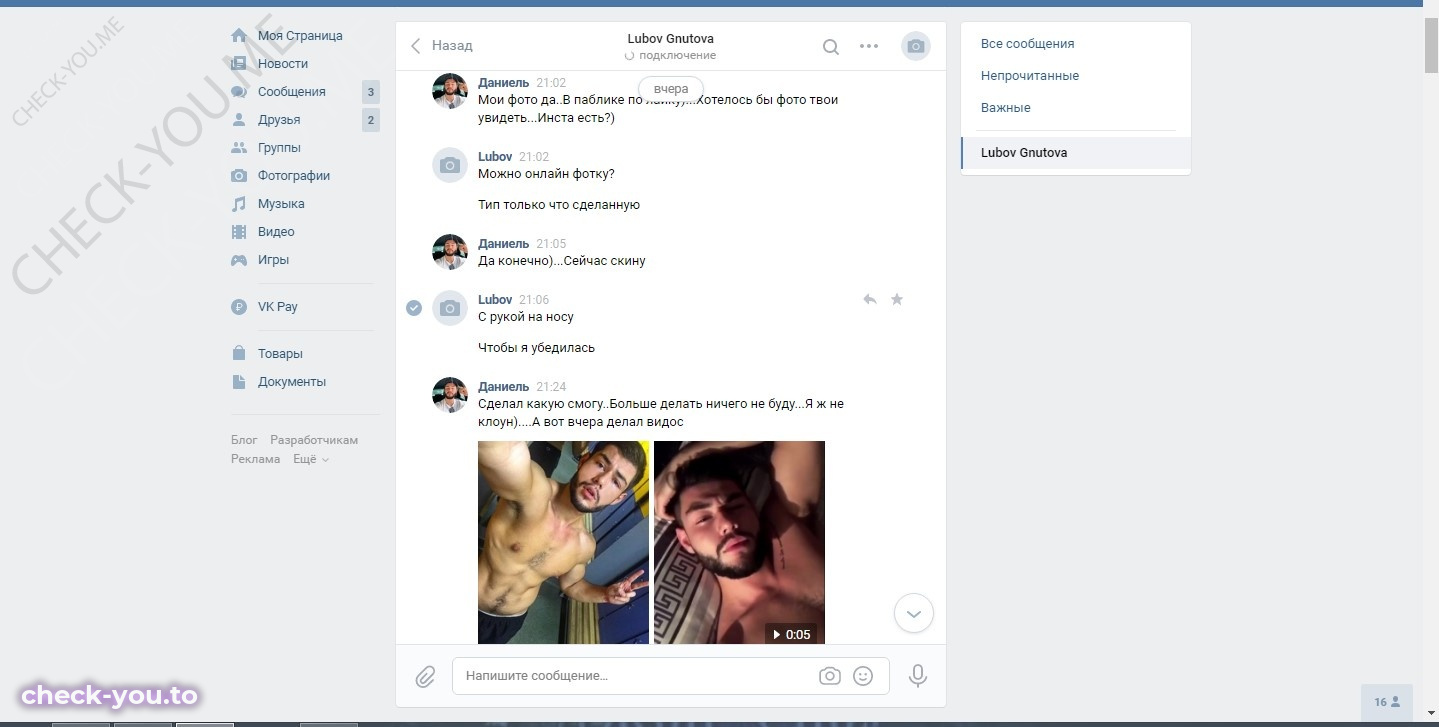The image size is (1439, 727).
Task: Mark message 'С рукой на носу' as important
Action: coord(897,299)
